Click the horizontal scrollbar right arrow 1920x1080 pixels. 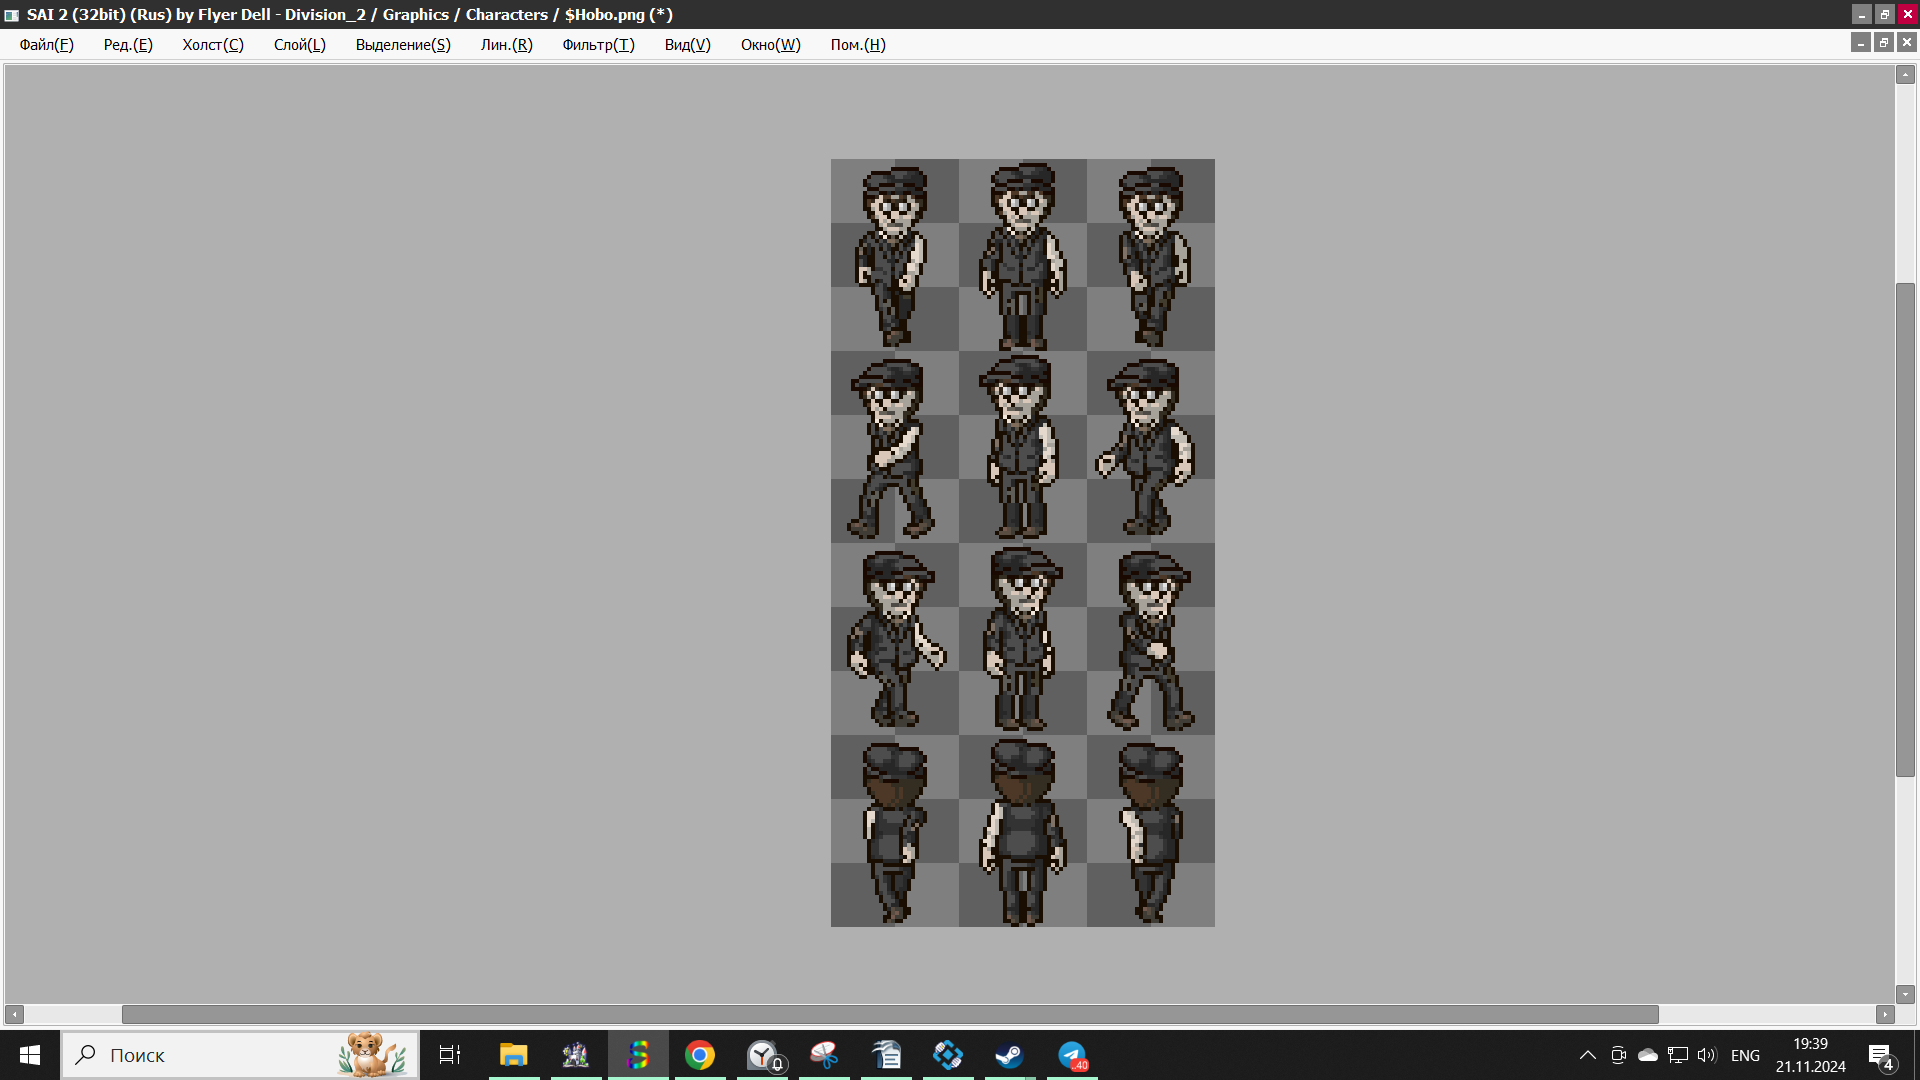point(1885,1014)
